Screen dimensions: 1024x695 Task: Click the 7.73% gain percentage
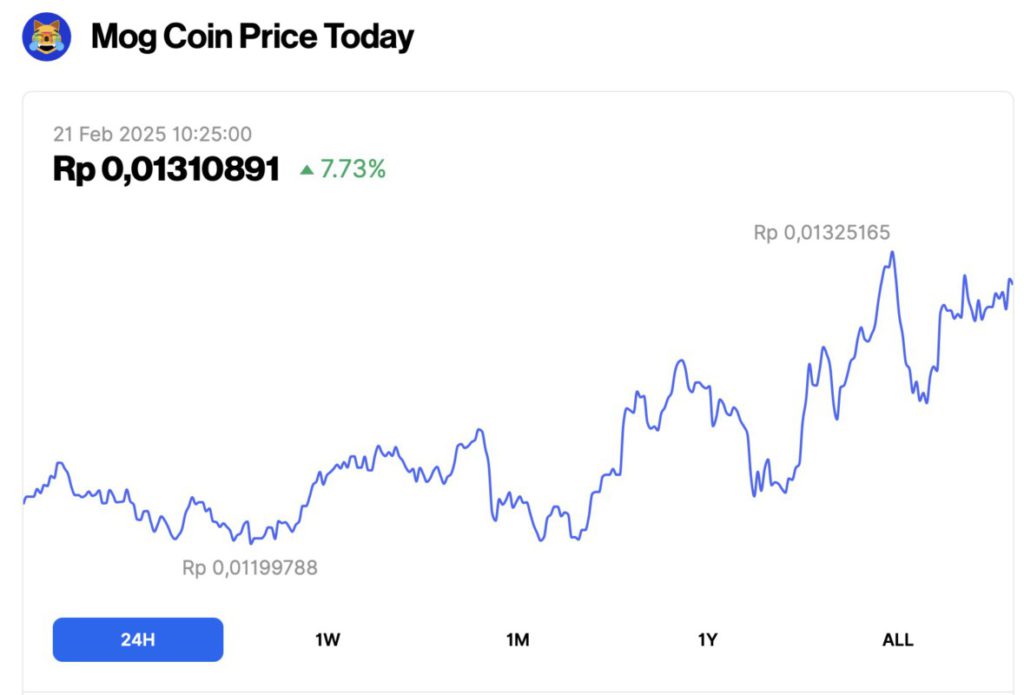(x=352, y=169)
